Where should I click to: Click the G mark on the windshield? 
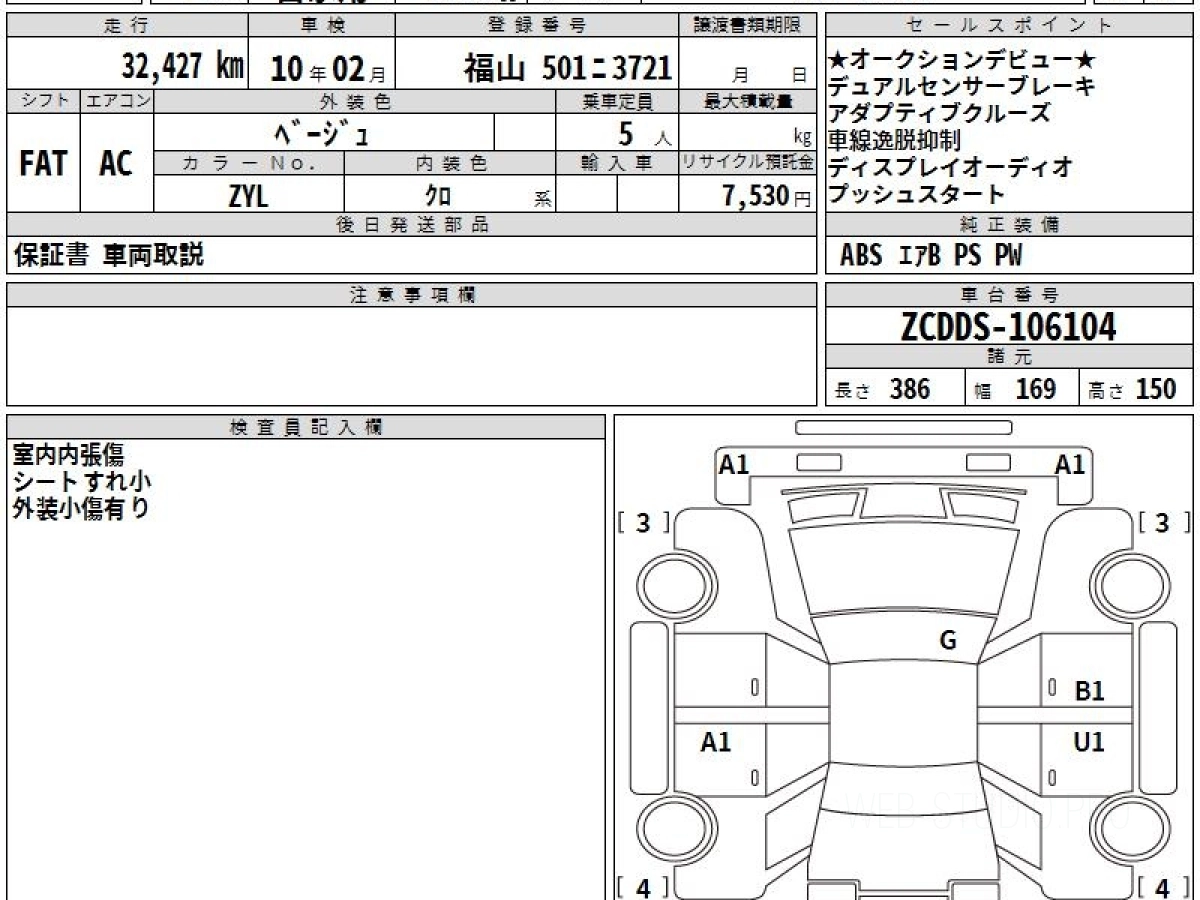pyautogui.click(x=947, y=641)
